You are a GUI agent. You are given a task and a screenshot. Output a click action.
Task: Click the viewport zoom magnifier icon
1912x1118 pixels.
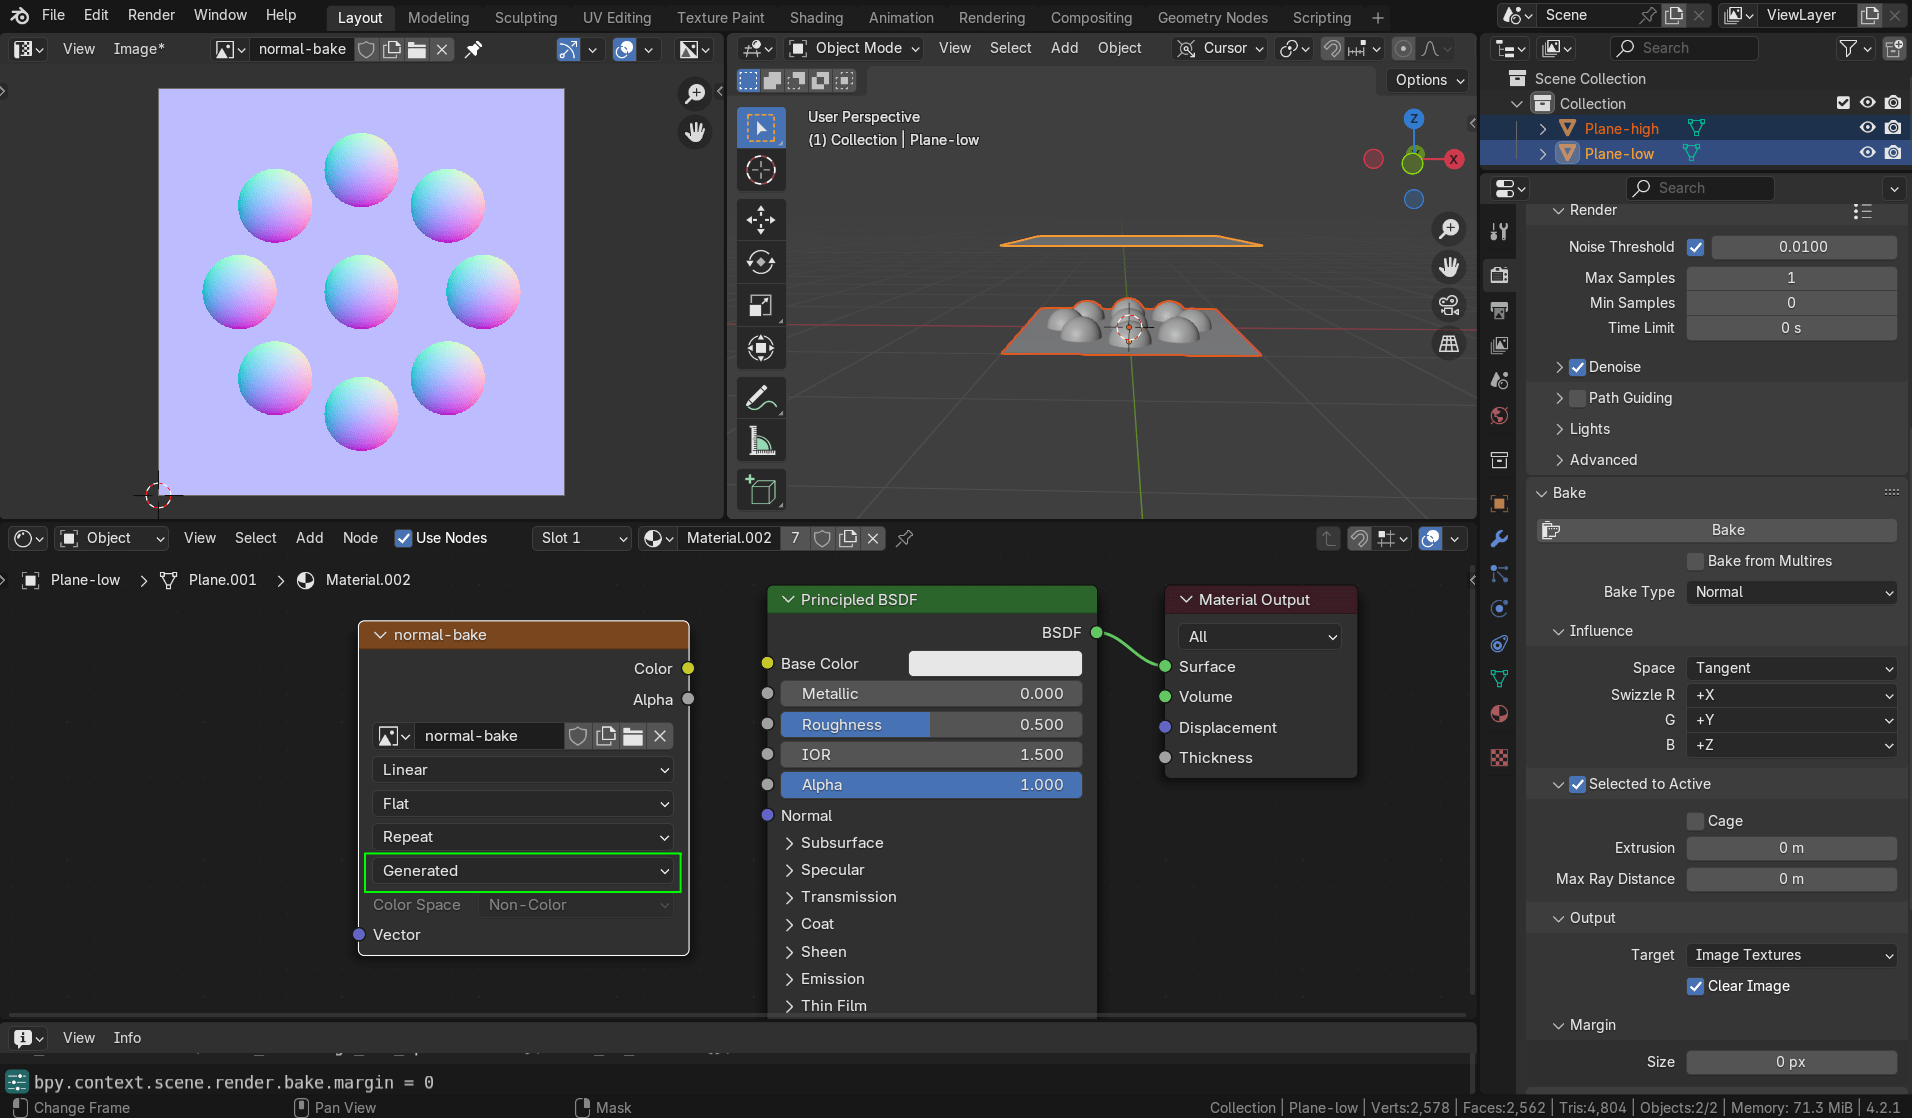1449,229
